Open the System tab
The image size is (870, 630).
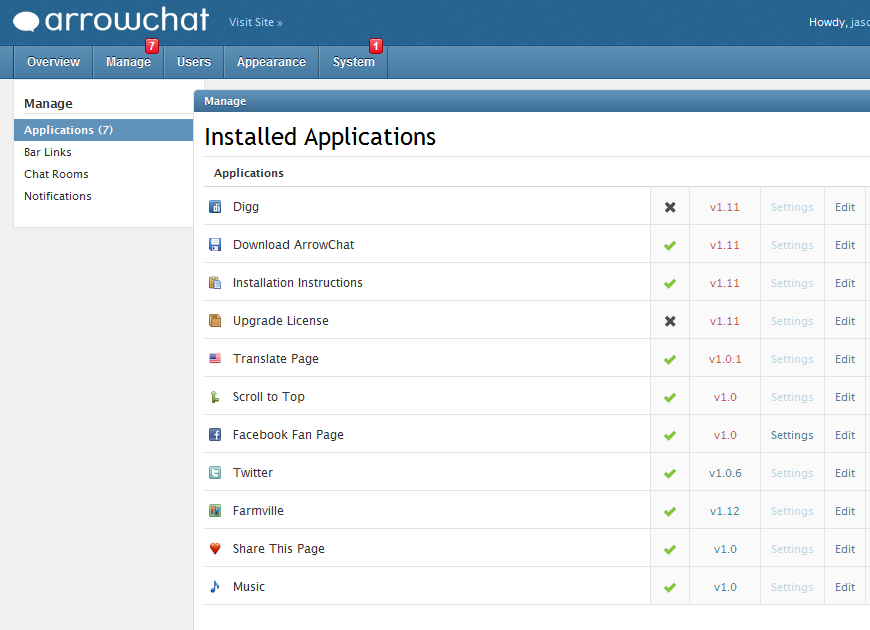353,62
